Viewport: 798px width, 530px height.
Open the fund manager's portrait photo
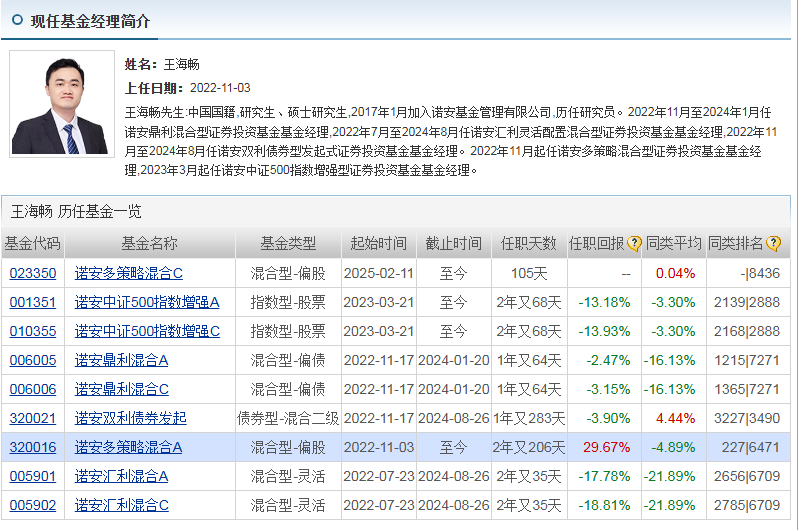62,103
